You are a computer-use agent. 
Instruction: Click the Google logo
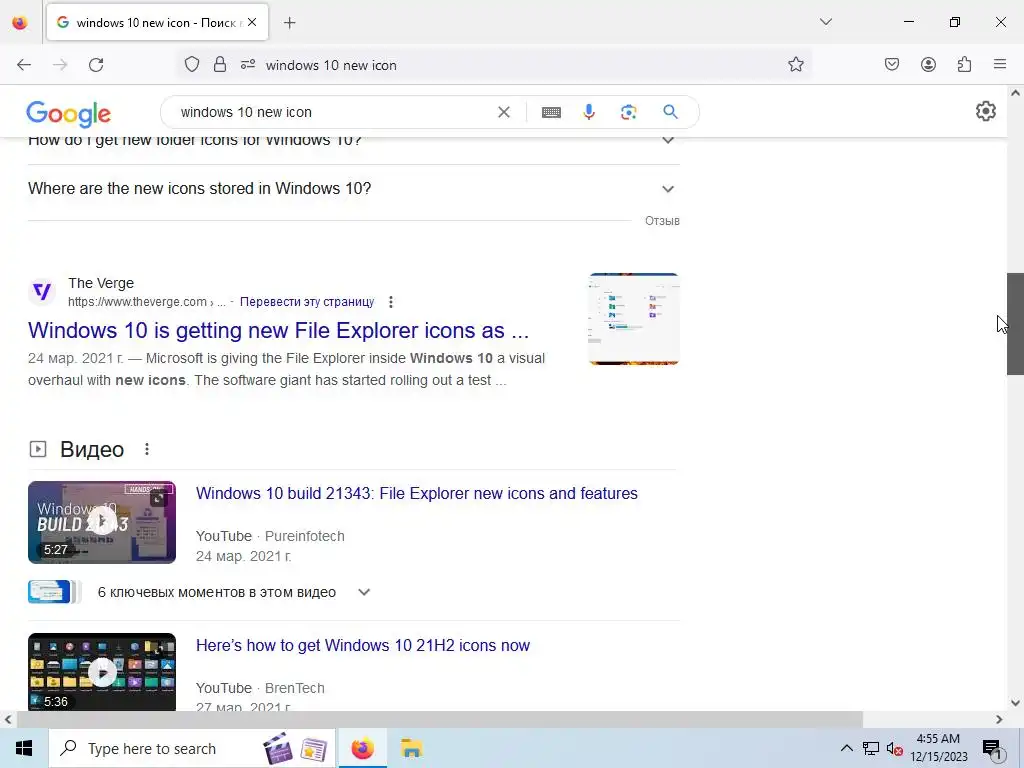tap(69, 114)
